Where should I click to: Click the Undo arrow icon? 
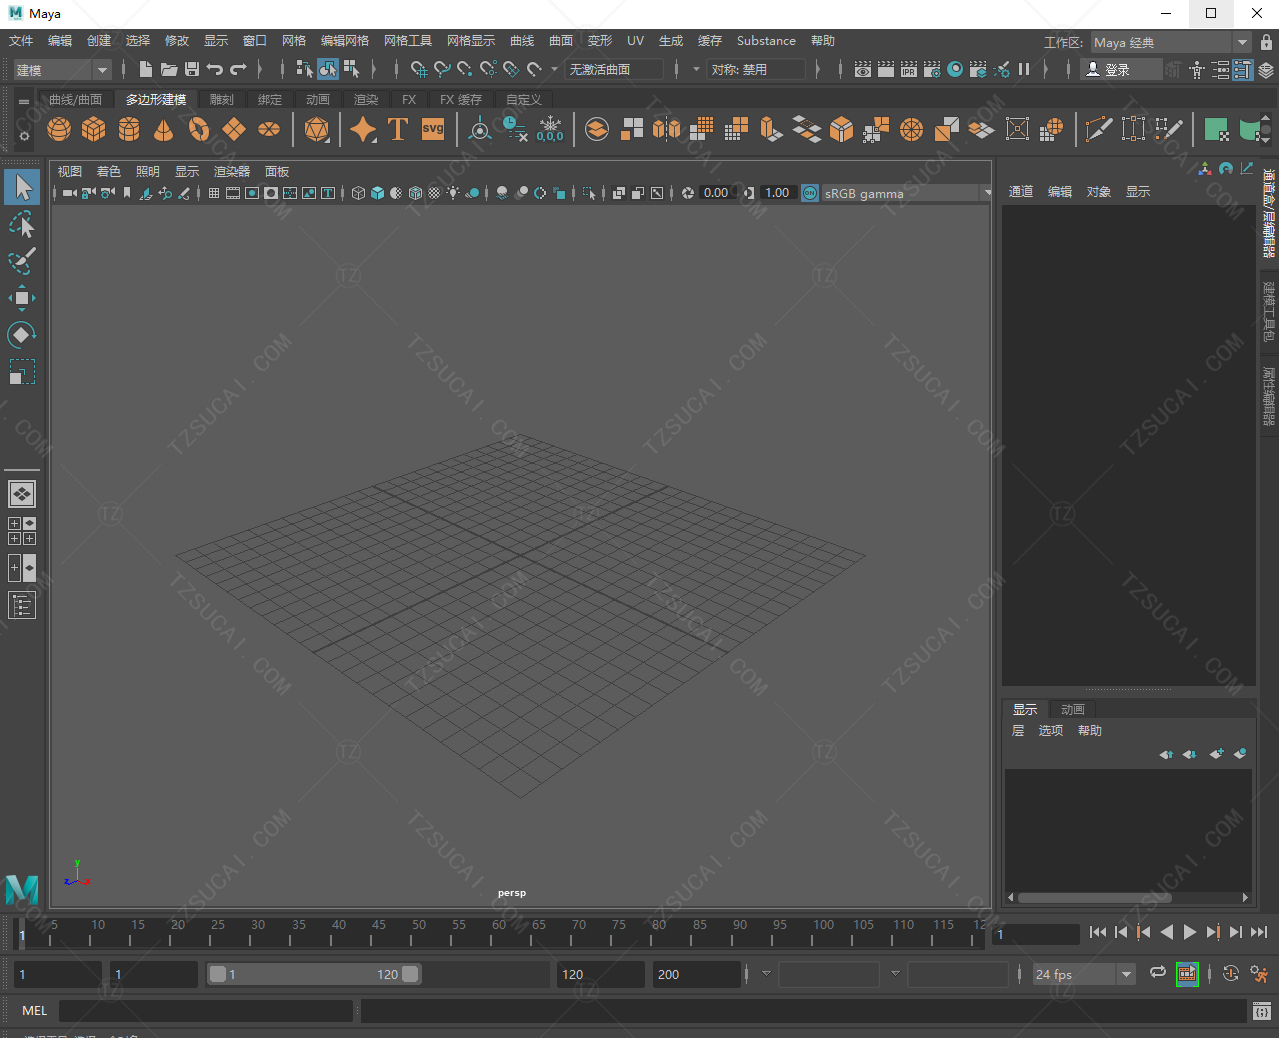(x=215, y=69)
